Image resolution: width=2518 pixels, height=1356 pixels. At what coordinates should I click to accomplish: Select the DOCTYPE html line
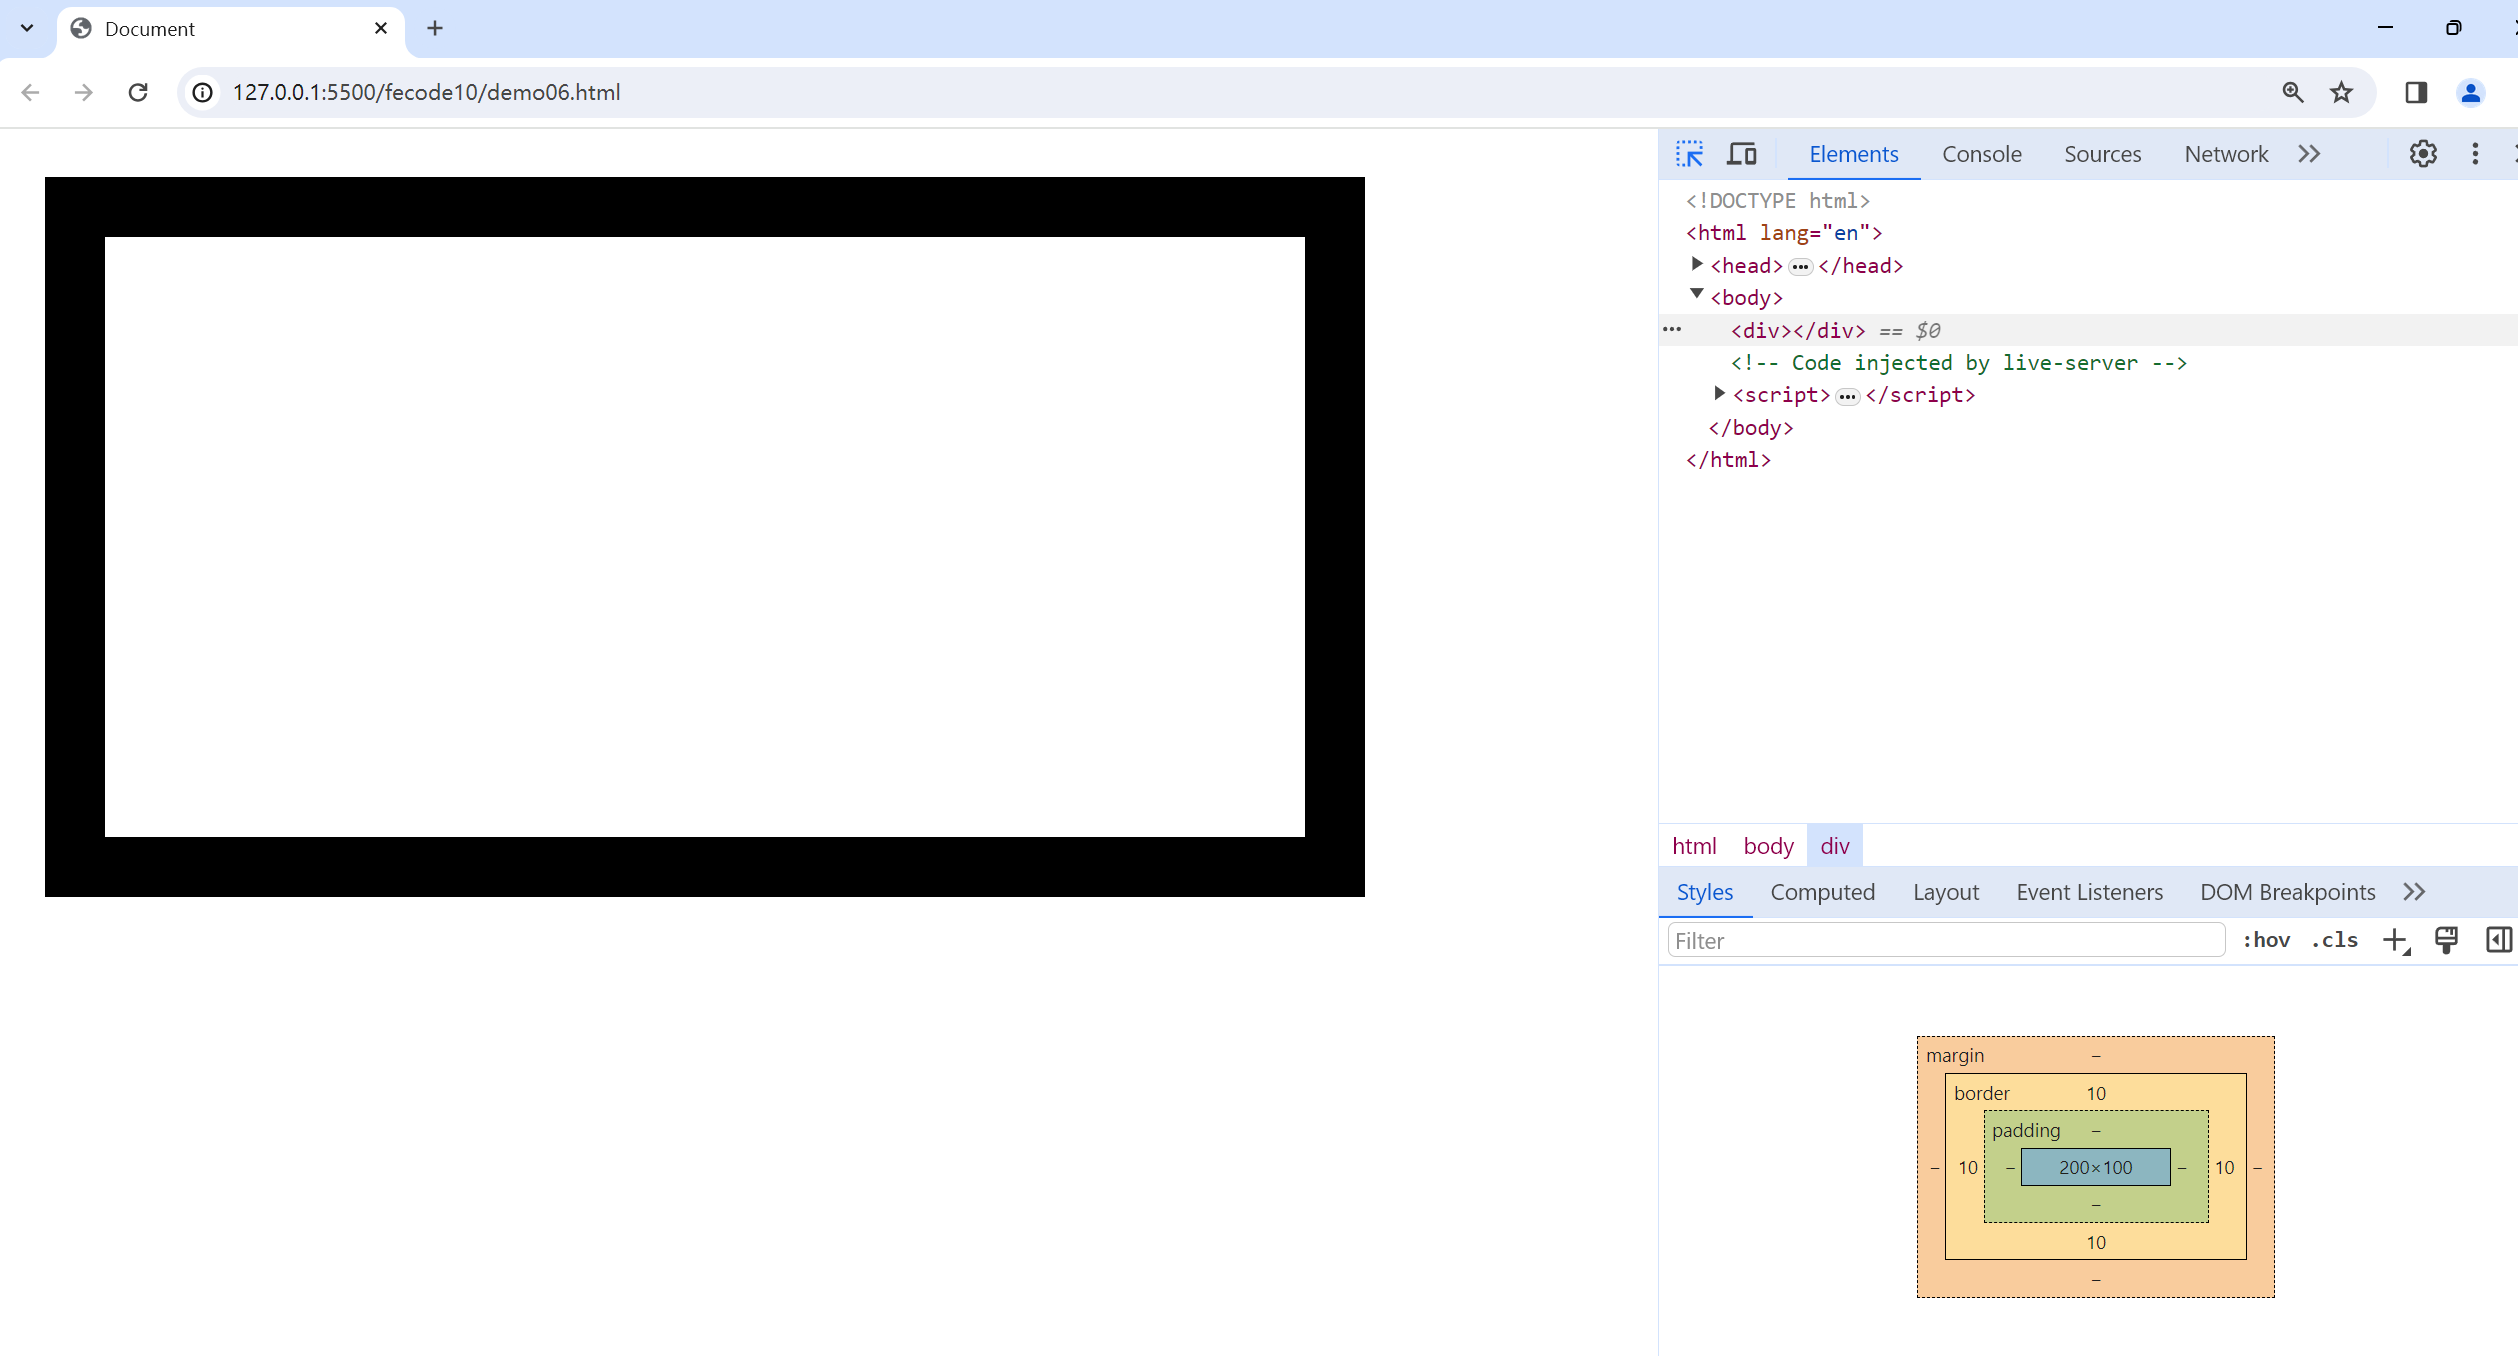(x=1777, y=201)
